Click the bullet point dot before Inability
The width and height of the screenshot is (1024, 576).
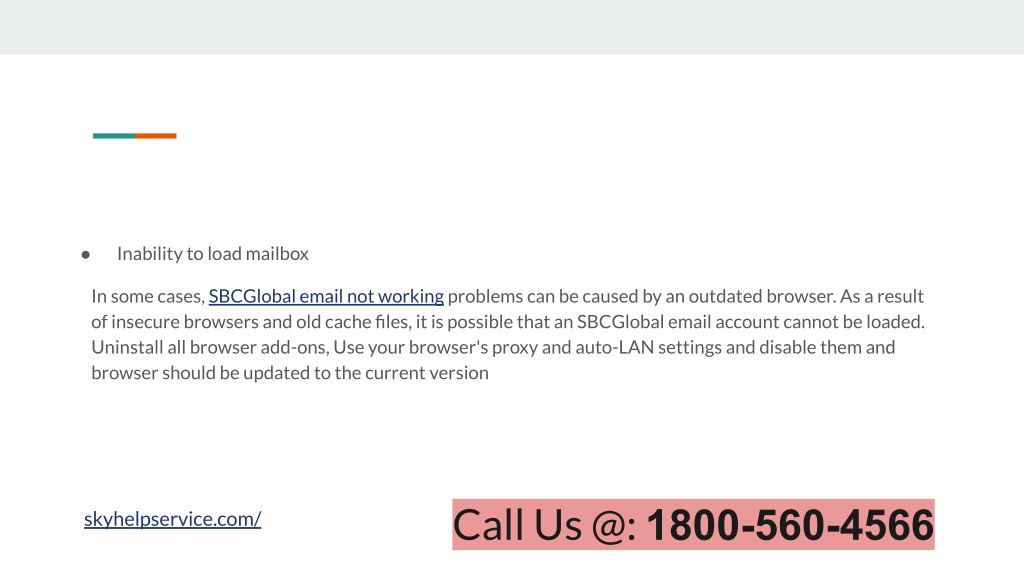[x=86, y=255]
